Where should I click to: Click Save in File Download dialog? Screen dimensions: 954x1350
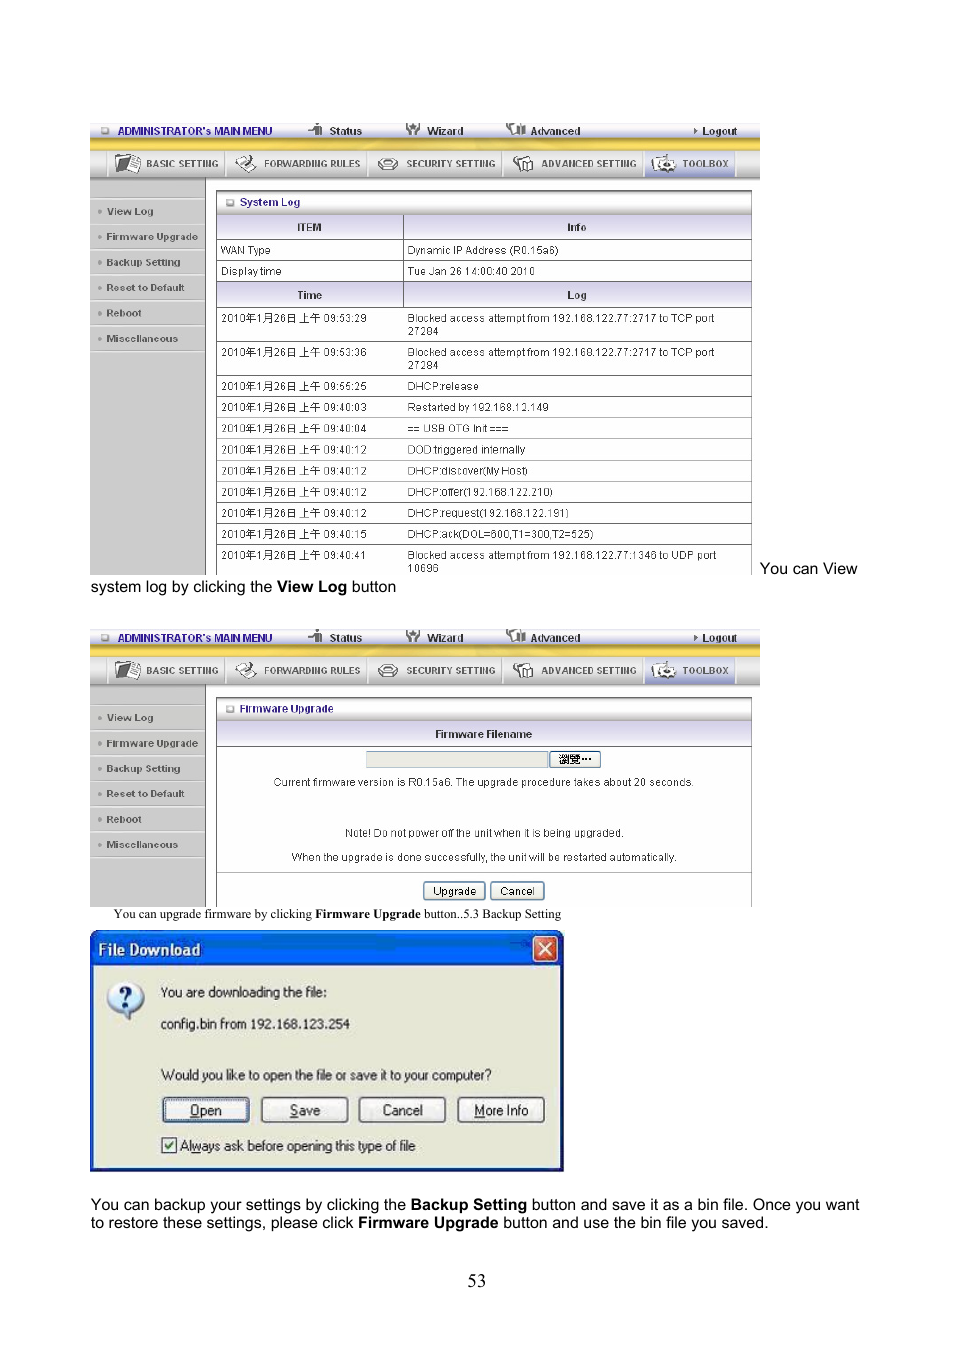tap(305, 1110)
